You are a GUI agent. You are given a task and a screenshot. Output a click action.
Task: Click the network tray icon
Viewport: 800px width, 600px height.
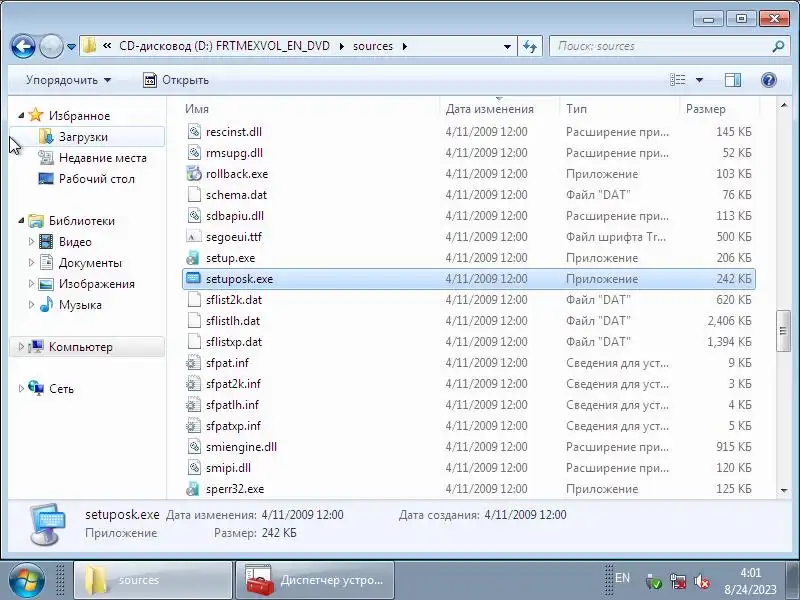tap(678, 581)
